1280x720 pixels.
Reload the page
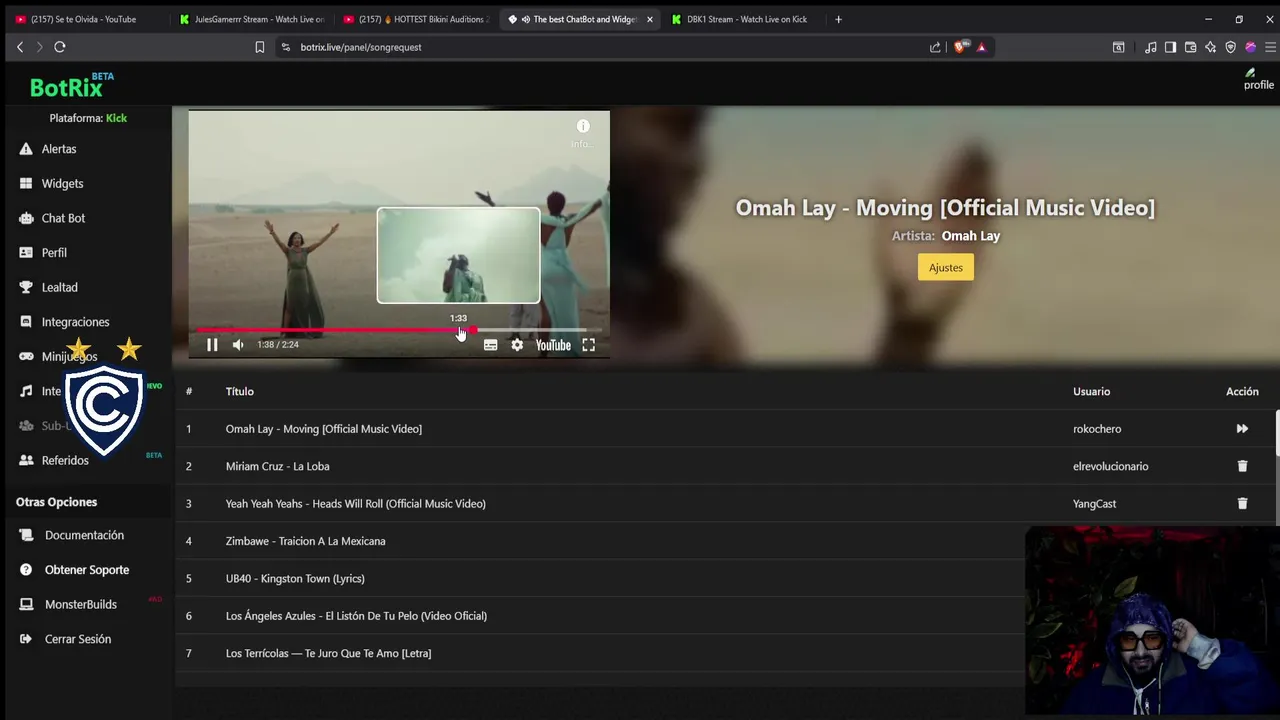60,47
